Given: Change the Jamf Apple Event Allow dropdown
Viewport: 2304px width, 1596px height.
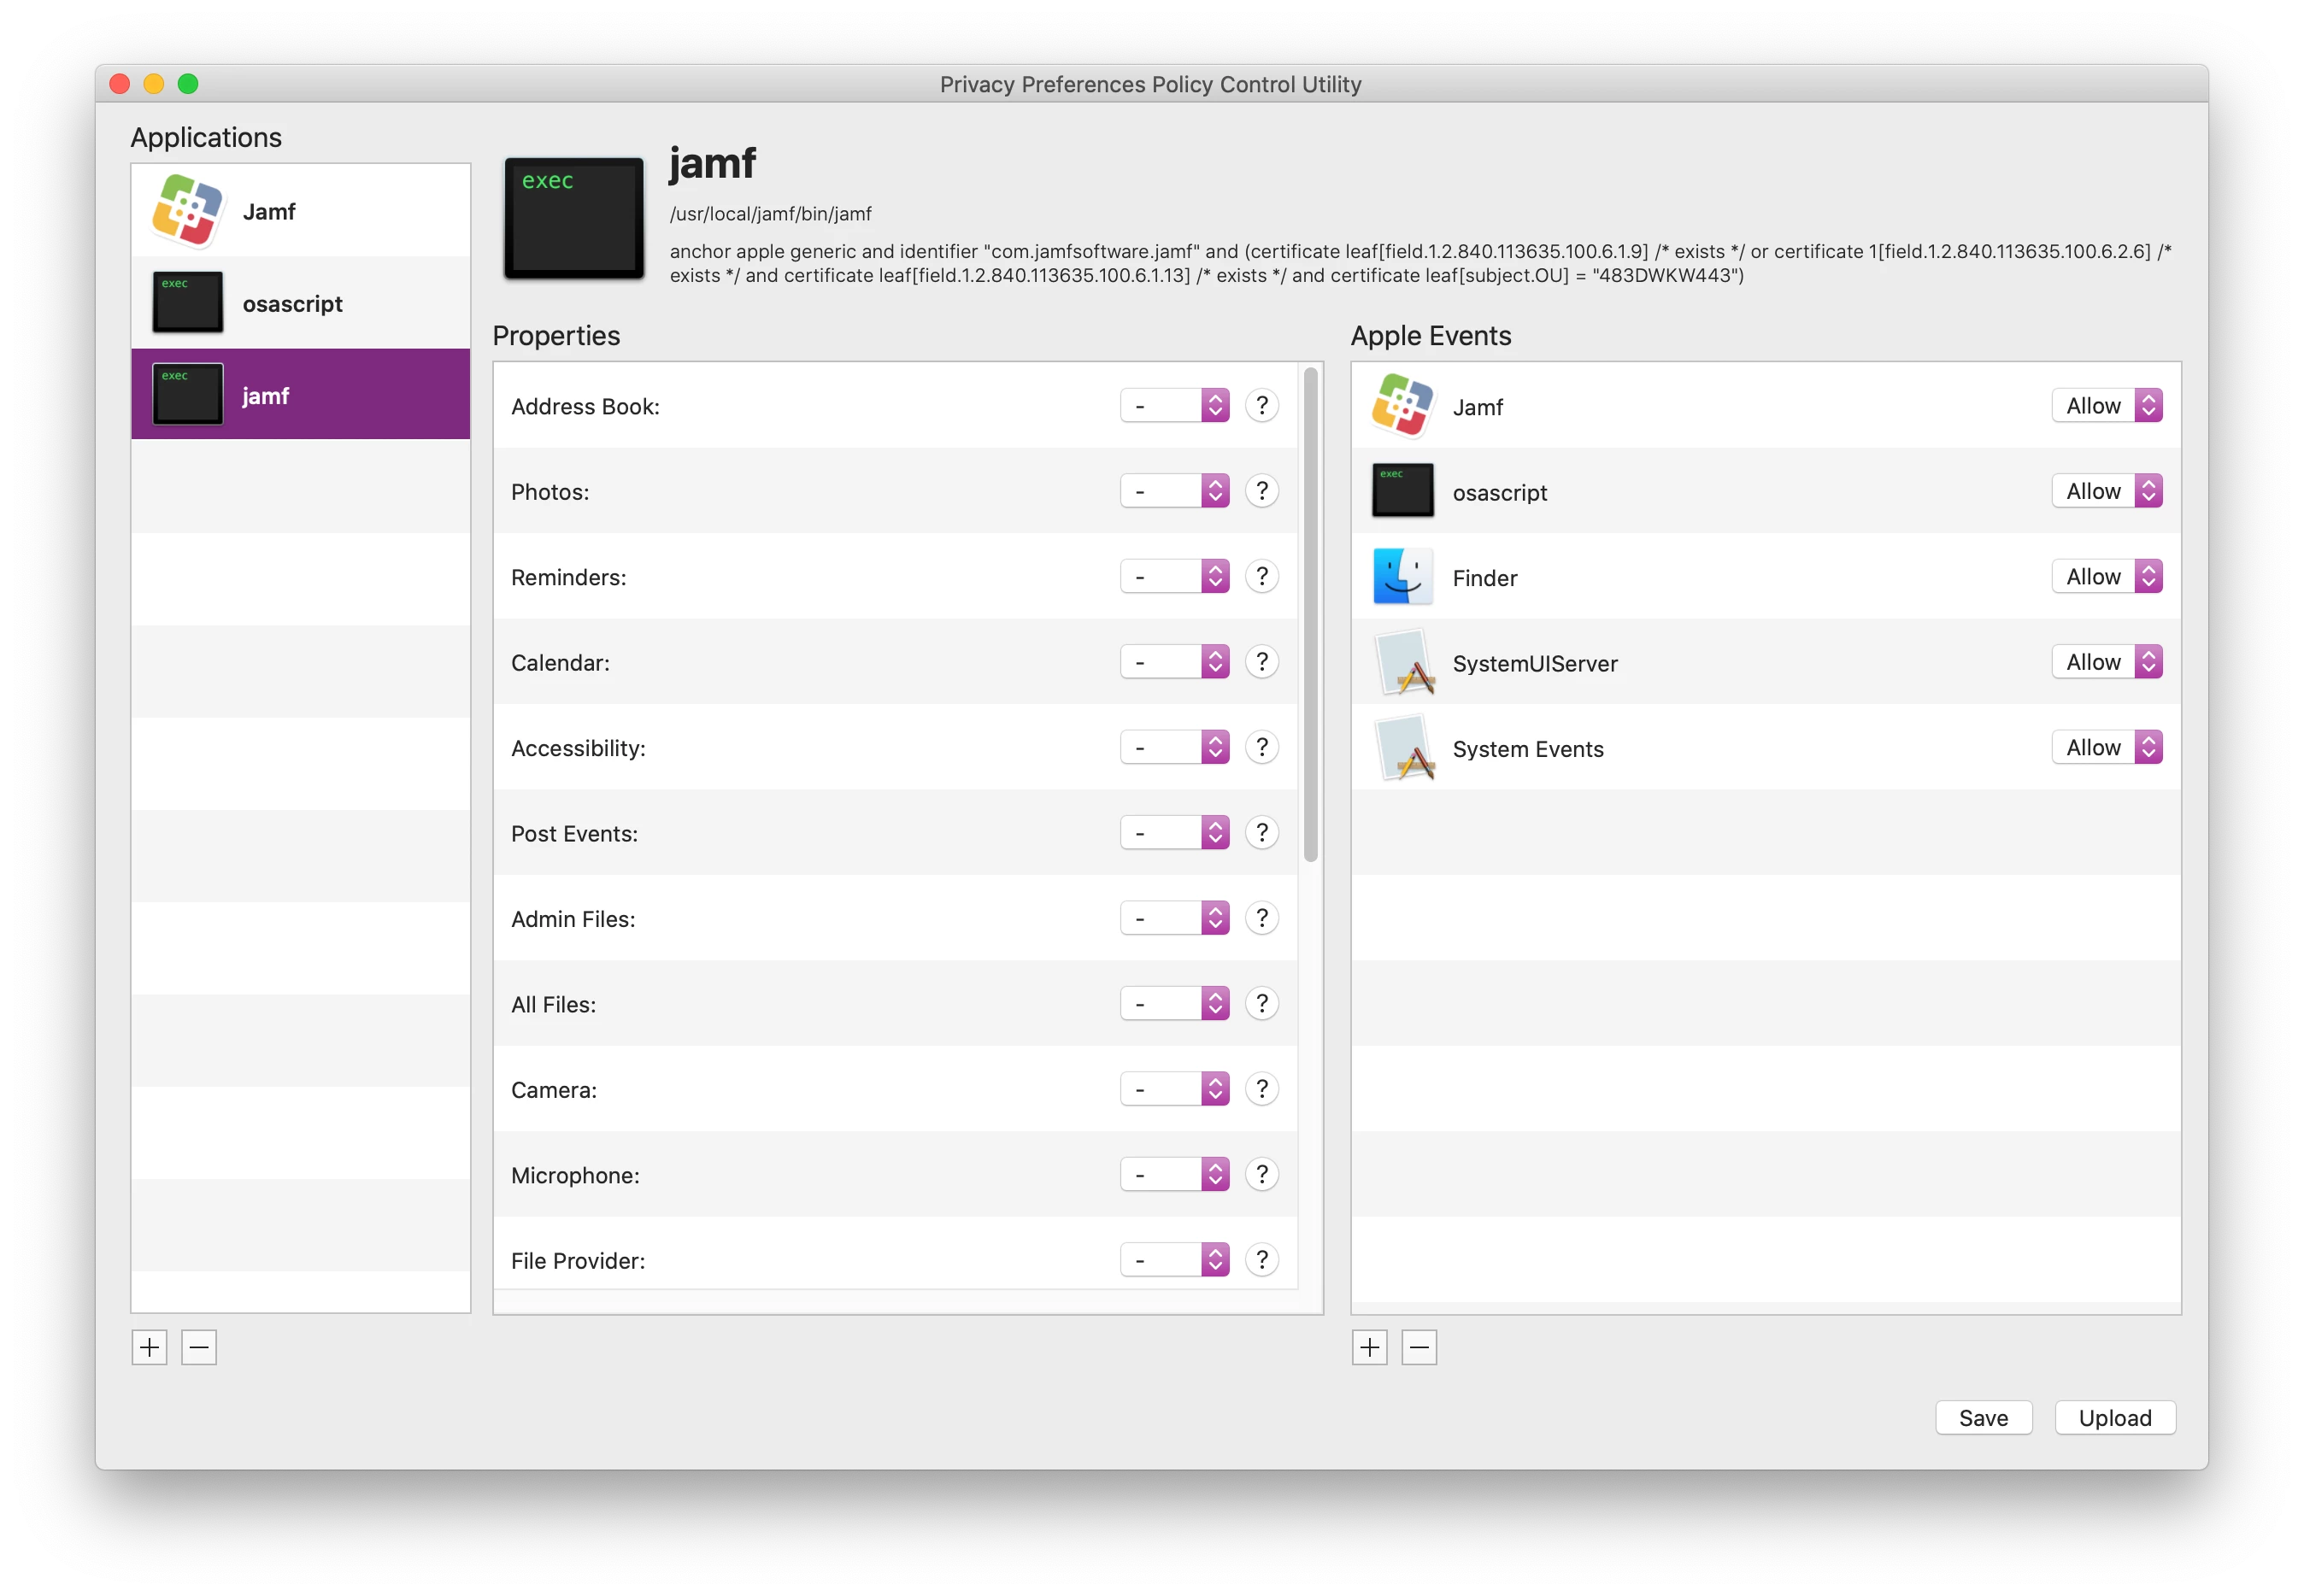Looking at the screenshot, I should point(2107,405).
